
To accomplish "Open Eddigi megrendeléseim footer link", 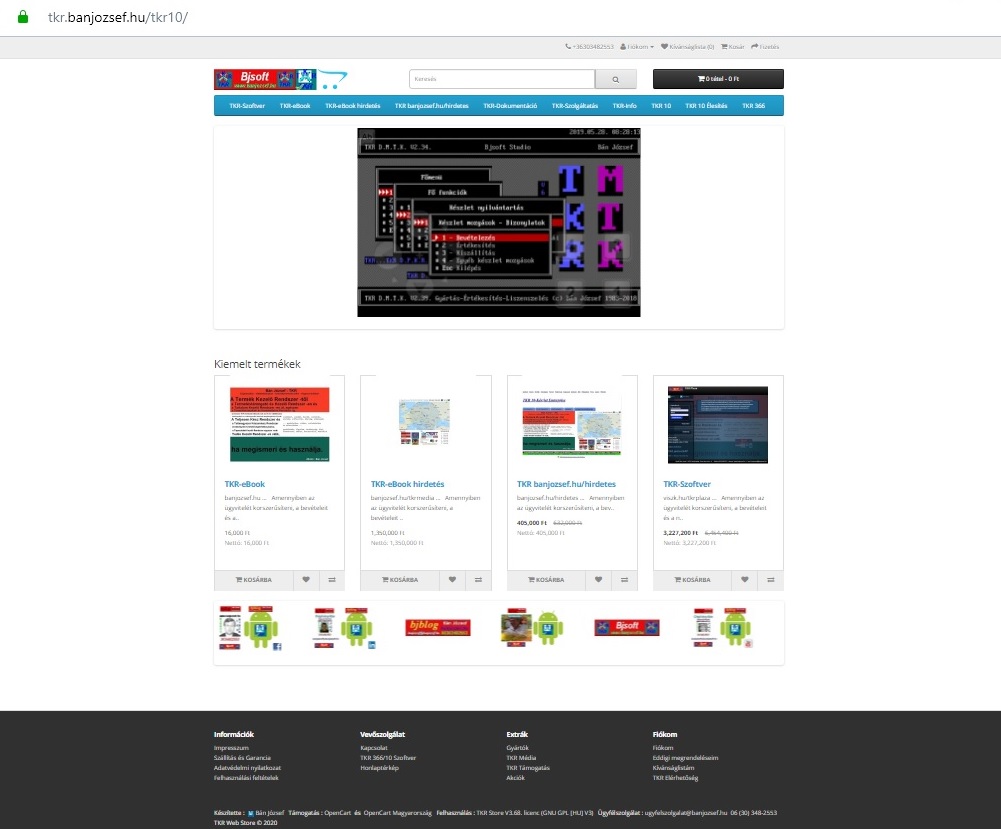I will [x=686, y=758].
